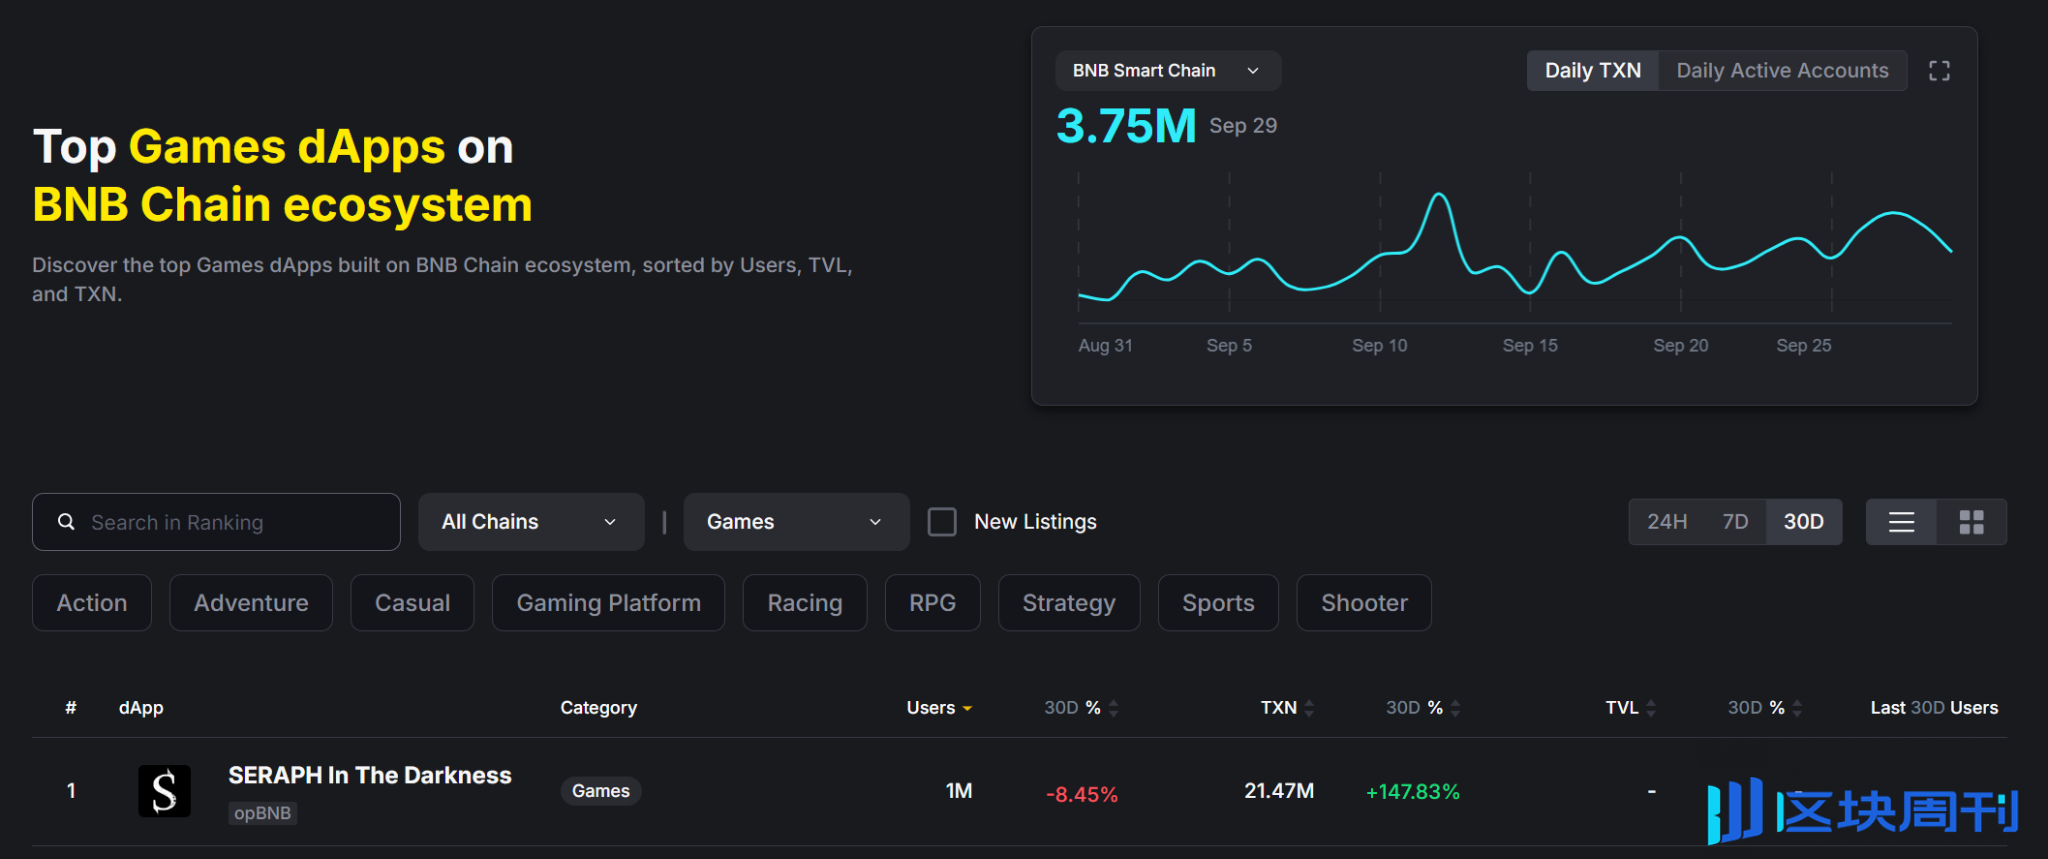Viewport: 2048px width, 859px height.
Task: Open the All Chains dropdown
Action: coord(531,522)
